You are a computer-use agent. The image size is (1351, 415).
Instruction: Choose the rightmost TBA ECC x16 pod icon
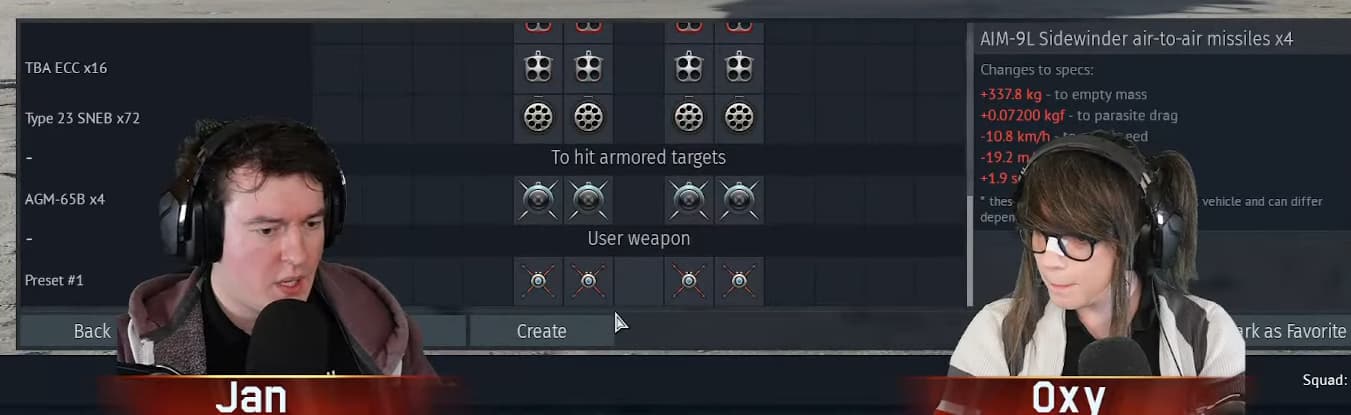[x=739, y=68]
